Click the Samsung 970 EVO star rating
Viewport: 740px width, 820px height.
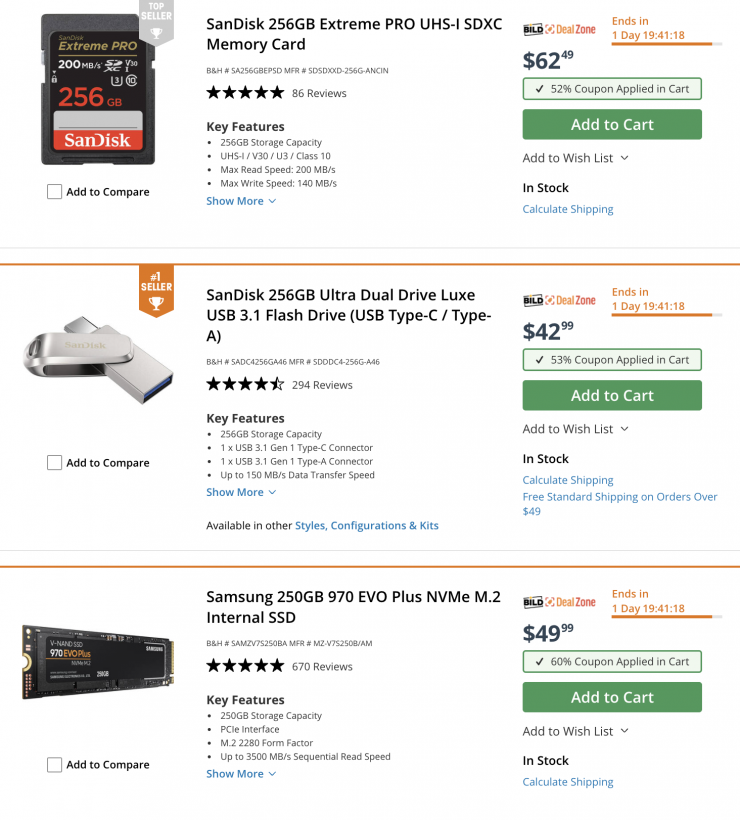pyautogui.click(x=245, y=667)
